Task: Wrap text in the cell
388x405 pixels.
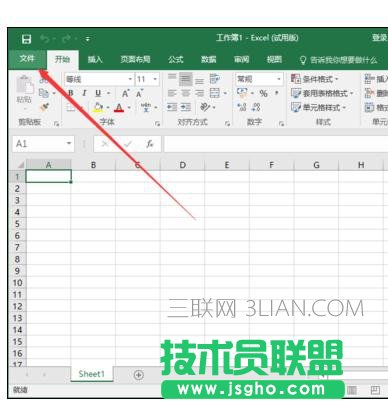Action: click(215, 79)
